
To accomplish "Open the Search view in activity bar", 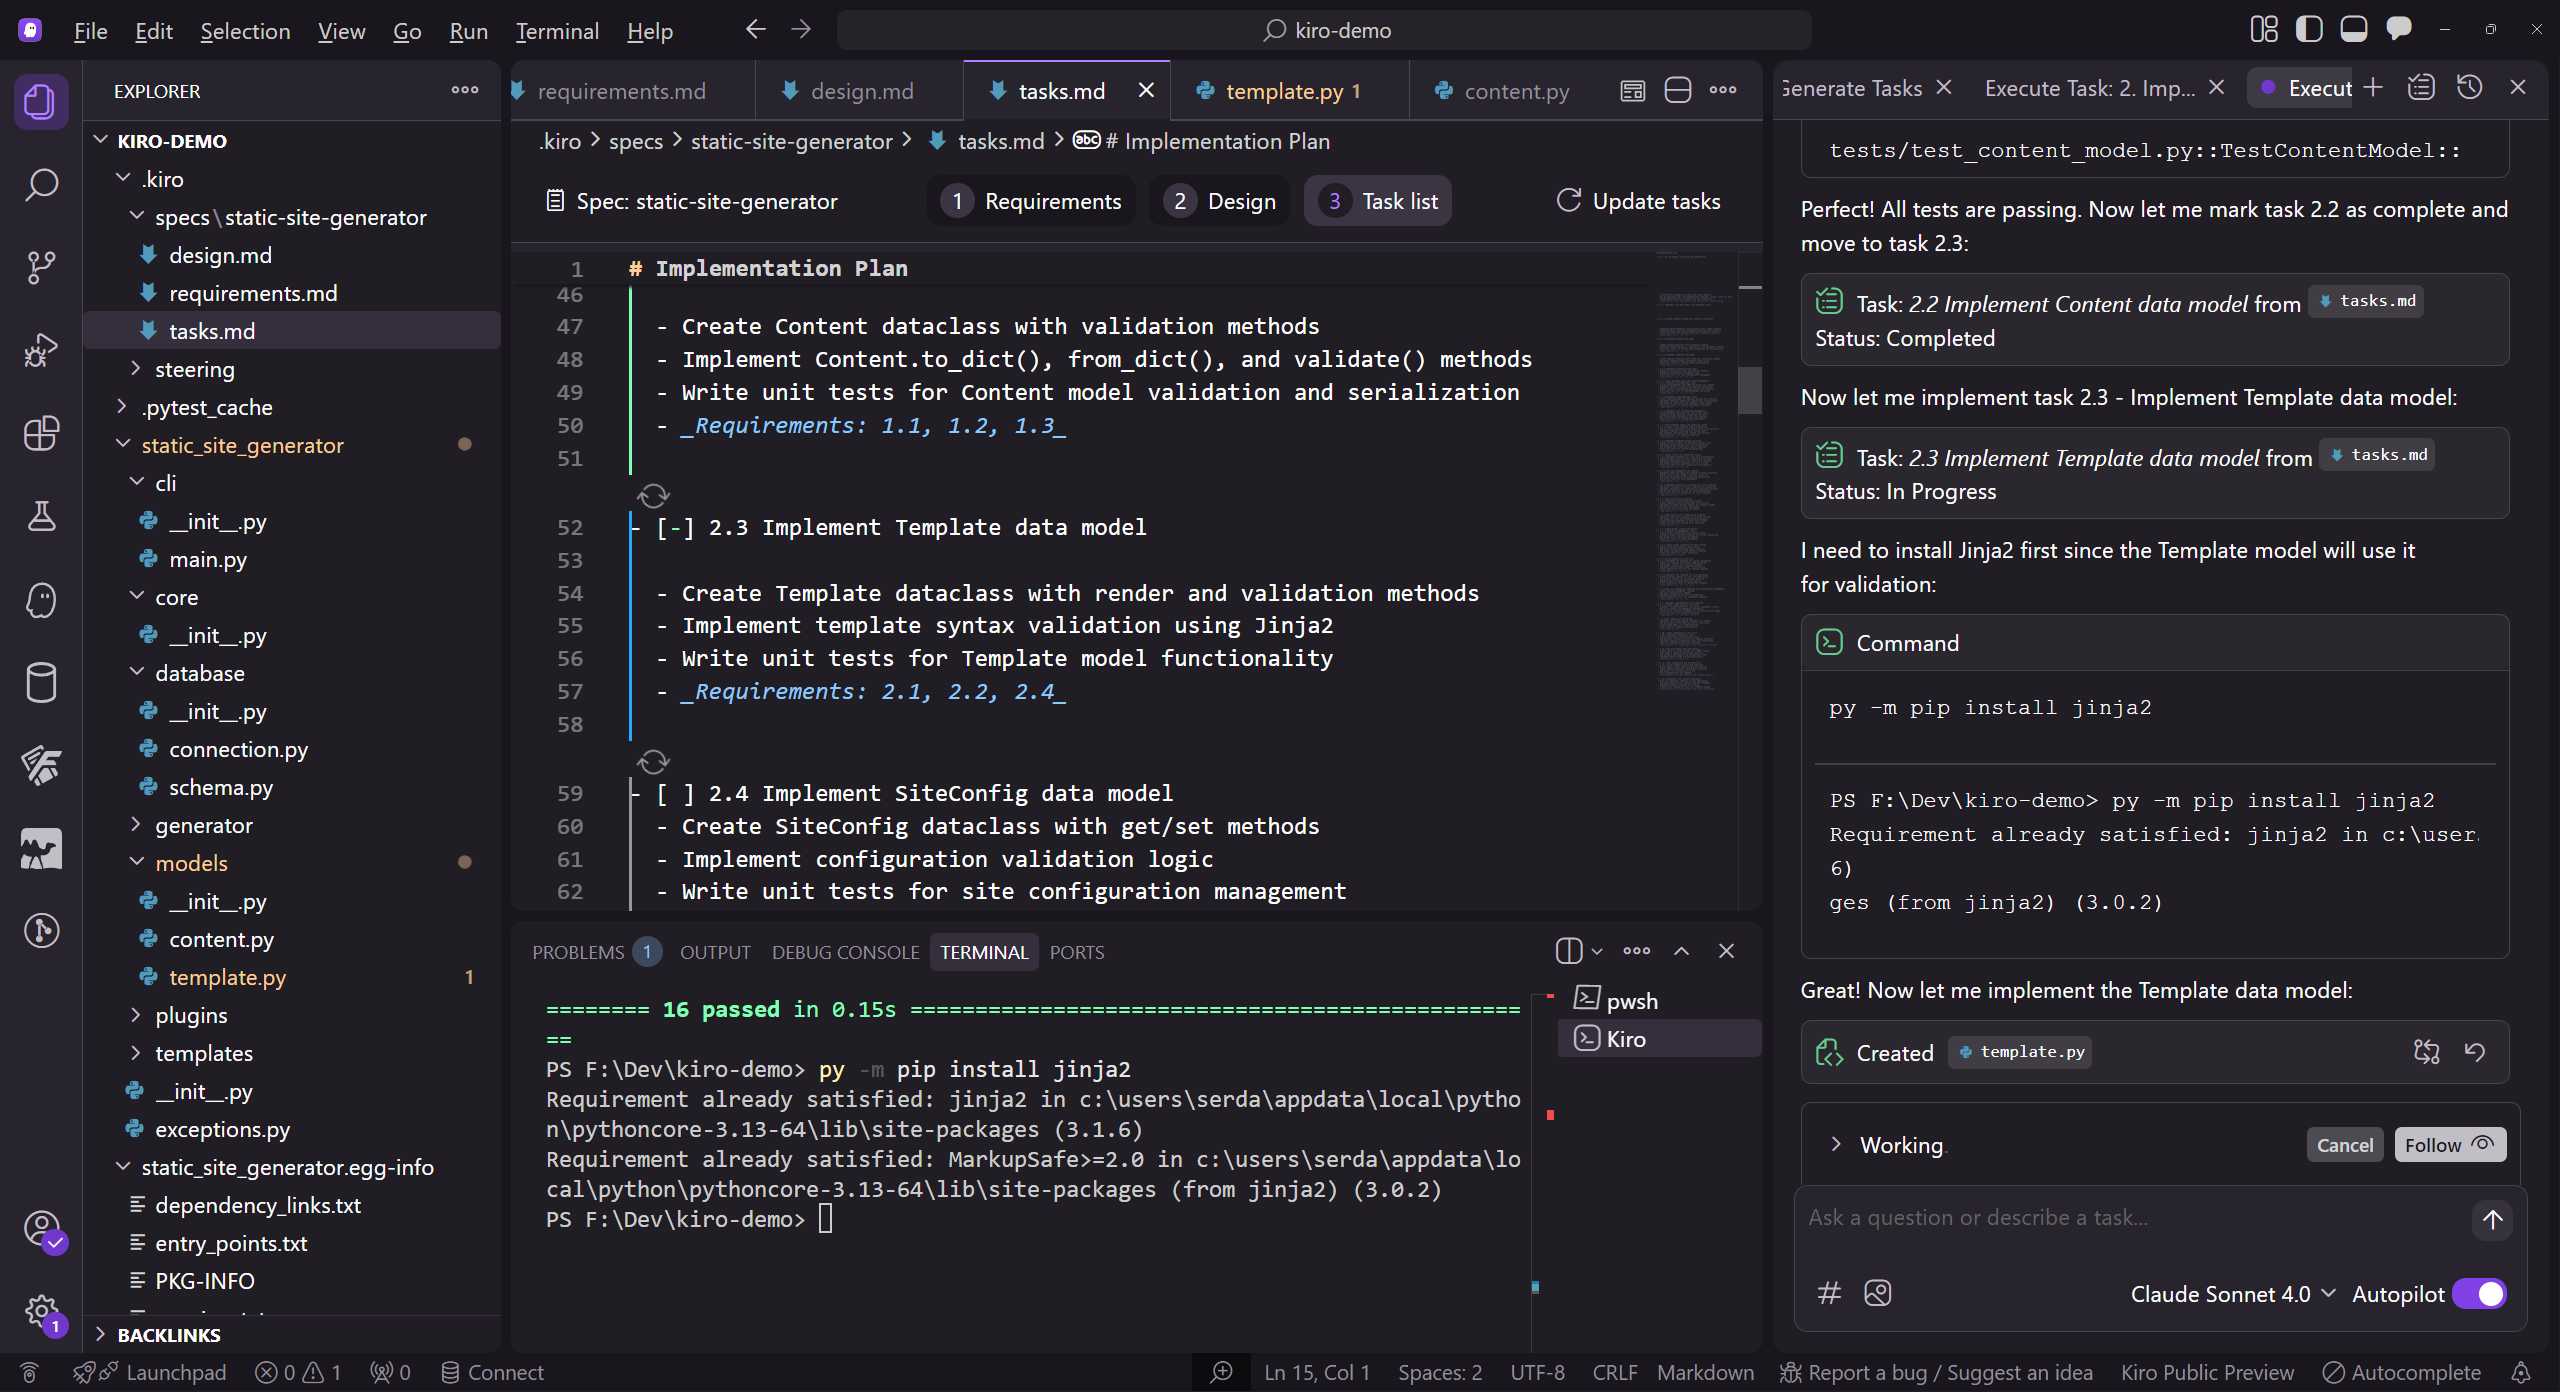I will 41,184.
